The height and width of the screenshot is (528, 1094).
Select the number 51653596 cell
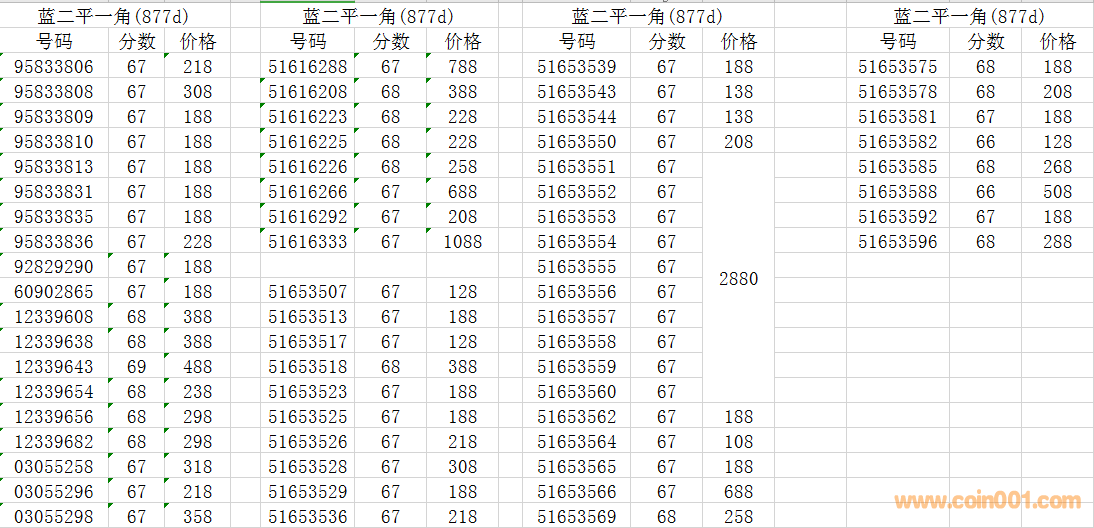pyautogui.click(x=897, y=242)
